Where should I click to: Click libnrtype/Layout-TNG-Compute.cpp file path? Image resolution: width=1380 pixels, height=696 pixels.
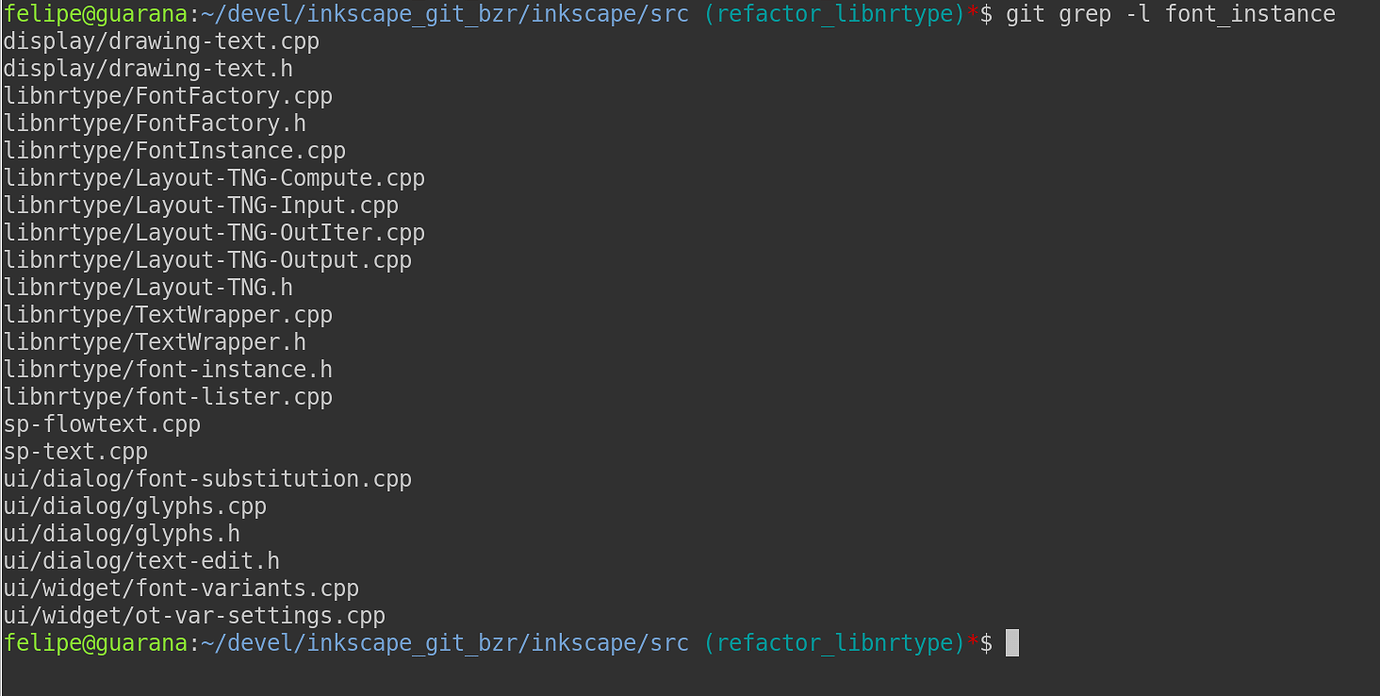click(214, 178)
